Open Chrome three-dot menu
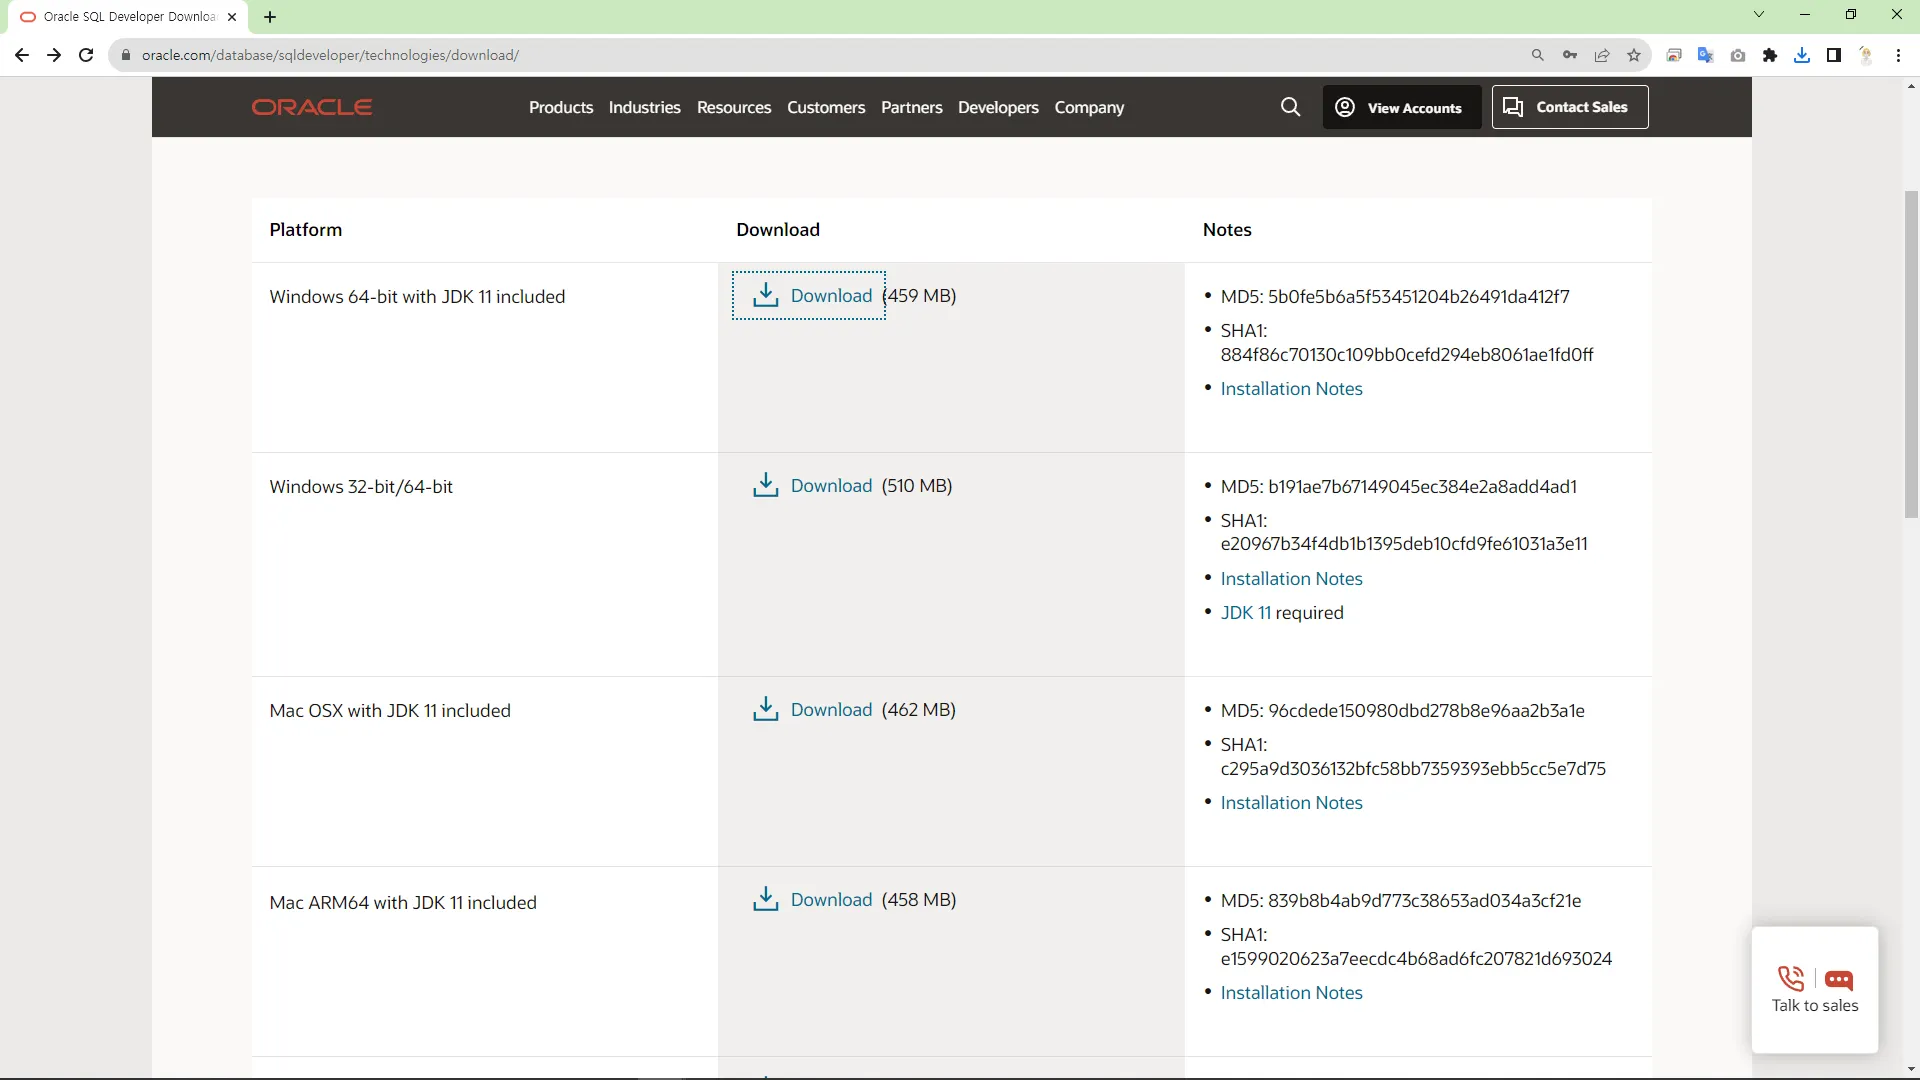The width and height of the screenshot is (1920, 1080). pos(1898,55)
